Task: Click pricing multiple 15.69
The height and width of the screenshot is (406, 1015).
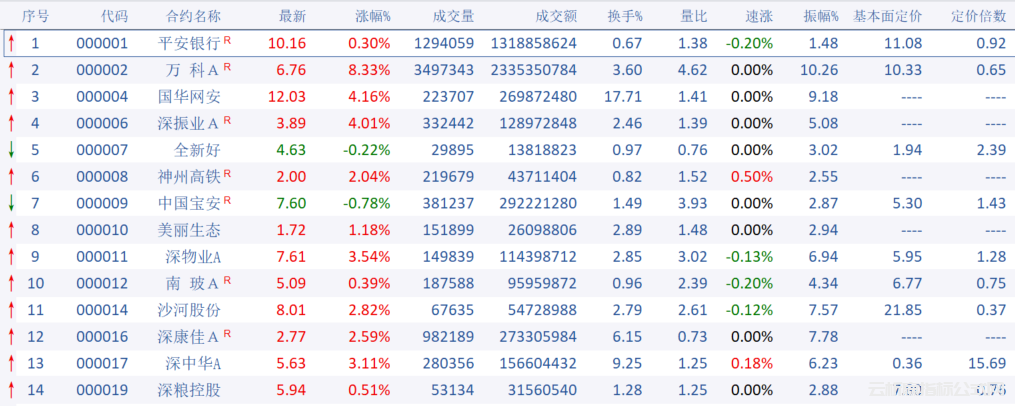Action: pos(988,363)
